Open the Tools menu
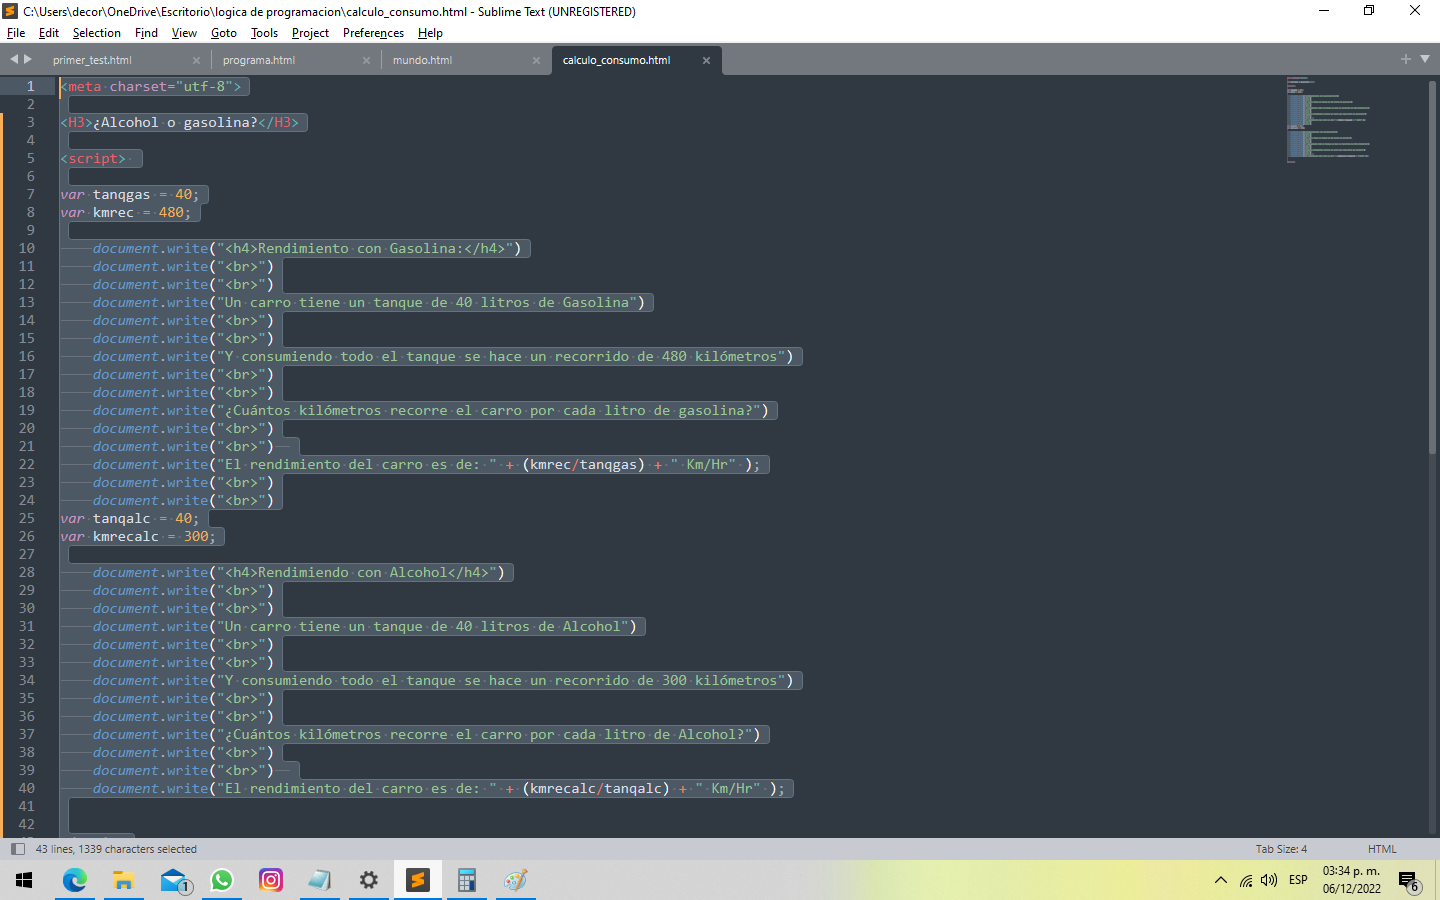Image resolution: width=1440 pixels, height=900 pixels. [x=264, y=33]
